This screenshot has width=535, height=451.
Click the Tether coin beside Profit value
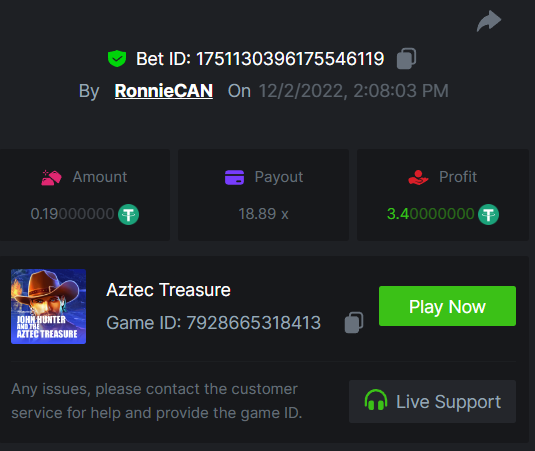click(488, 214)
